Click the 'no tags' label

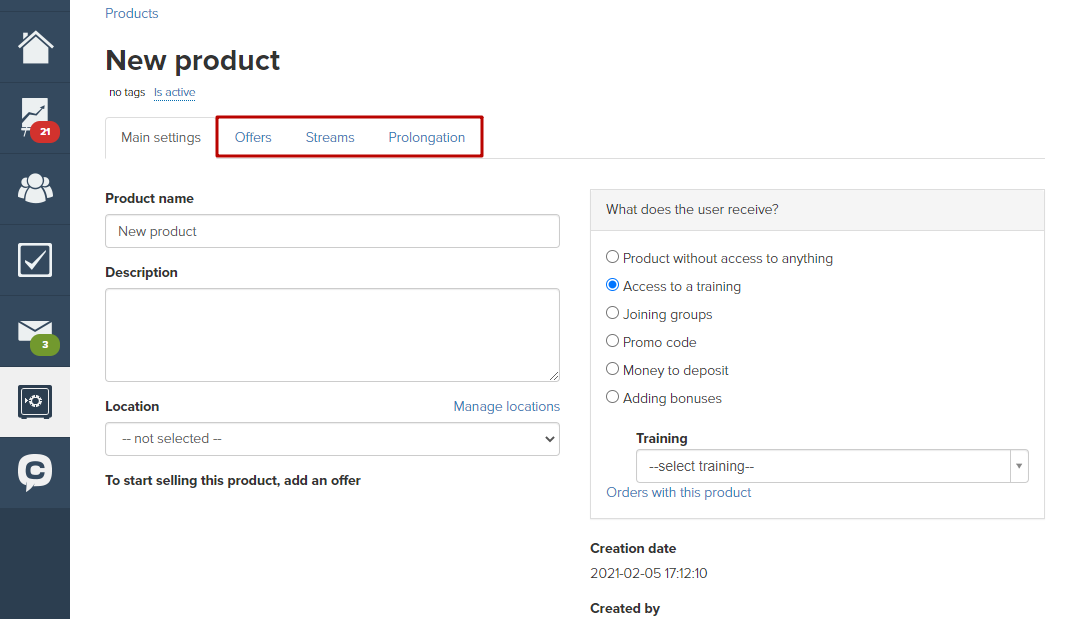click(x=127, y=93)
